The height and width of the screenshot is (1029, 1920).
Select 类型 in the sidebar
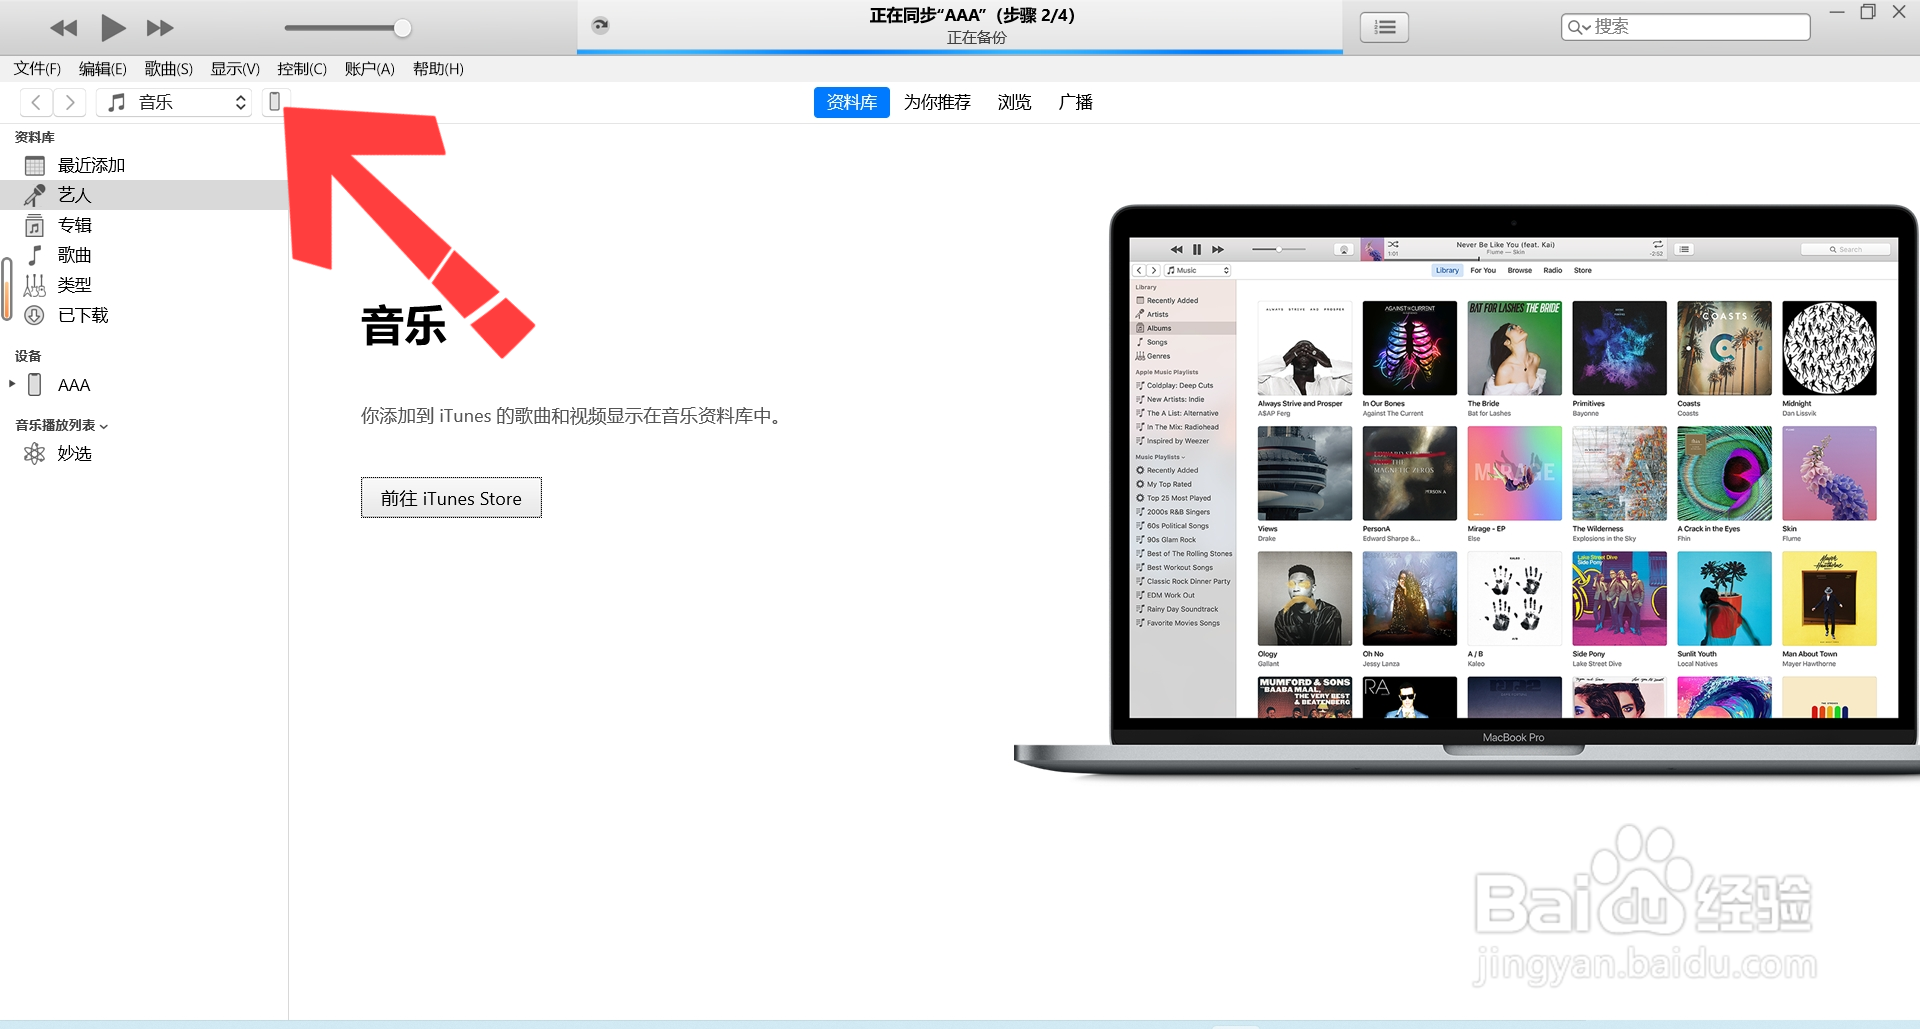[x=144, y=285]
